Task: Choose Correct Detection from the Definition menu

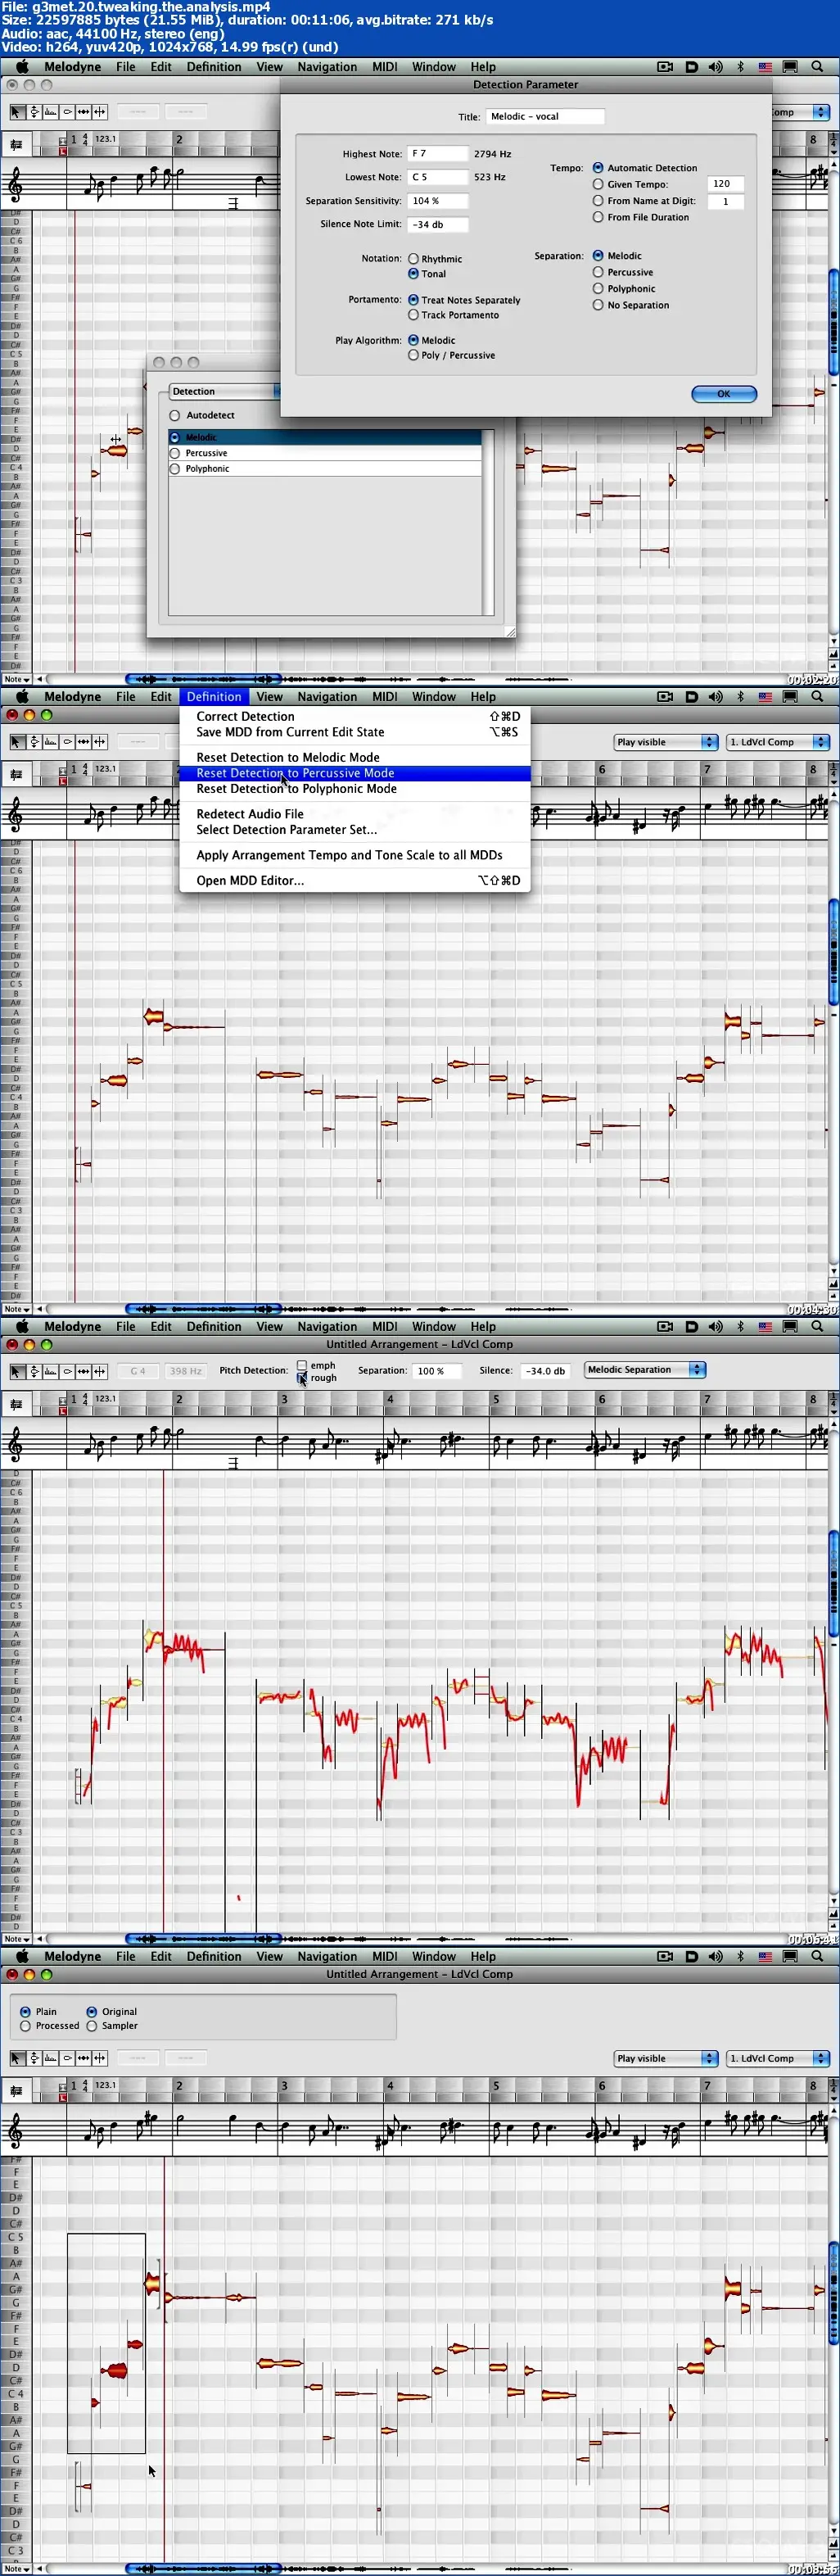Action: (x=245, y=716)
